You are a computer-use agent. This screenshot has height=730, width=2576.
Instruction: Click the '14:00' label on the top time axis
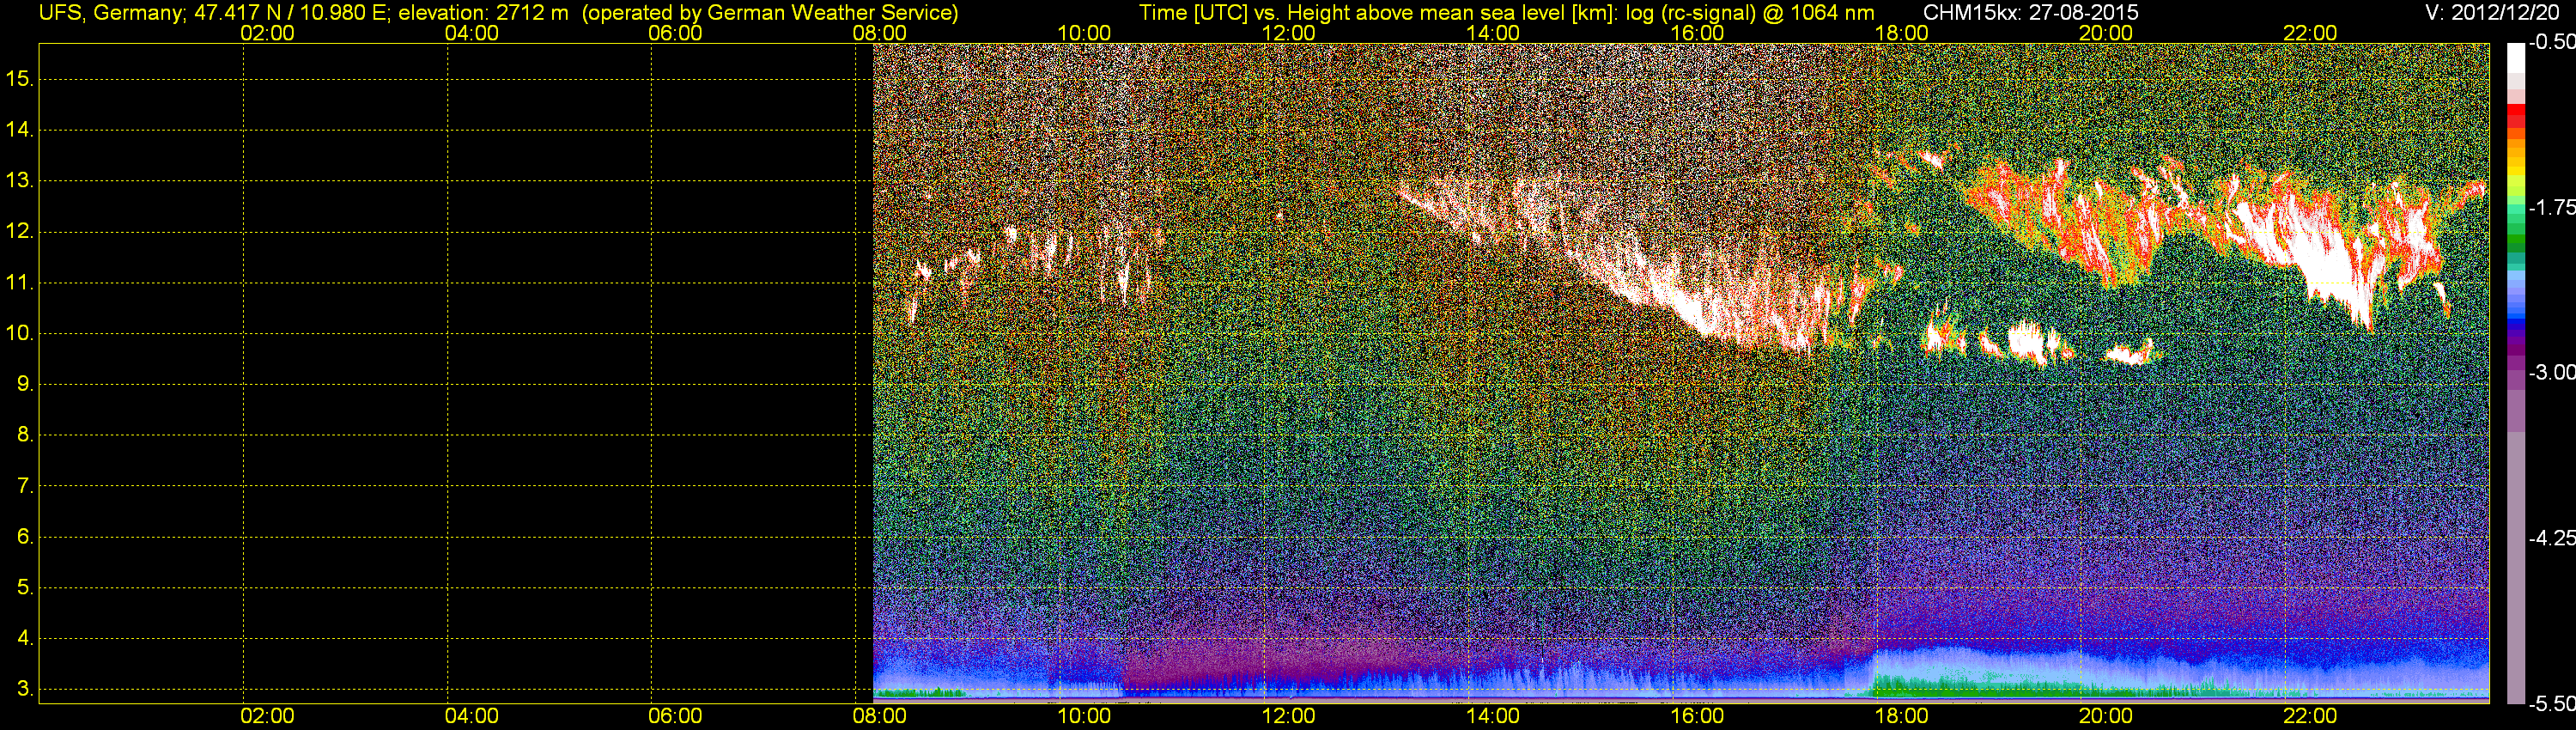(1493, 33)
